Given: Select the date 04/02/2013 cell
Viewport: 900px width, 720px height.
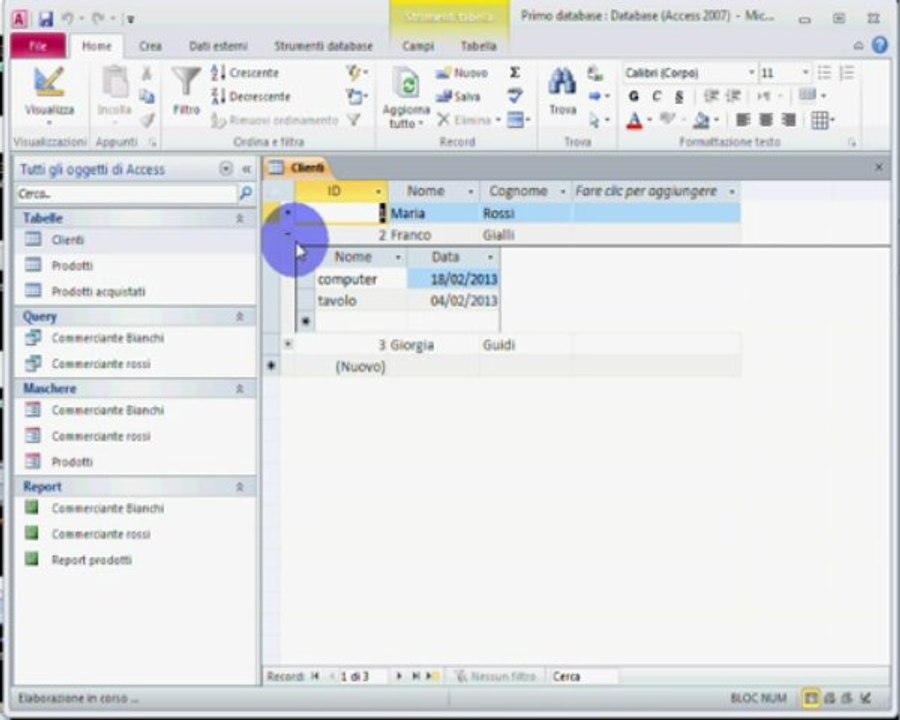Looking at the screenshot, I should click(453, 301).
